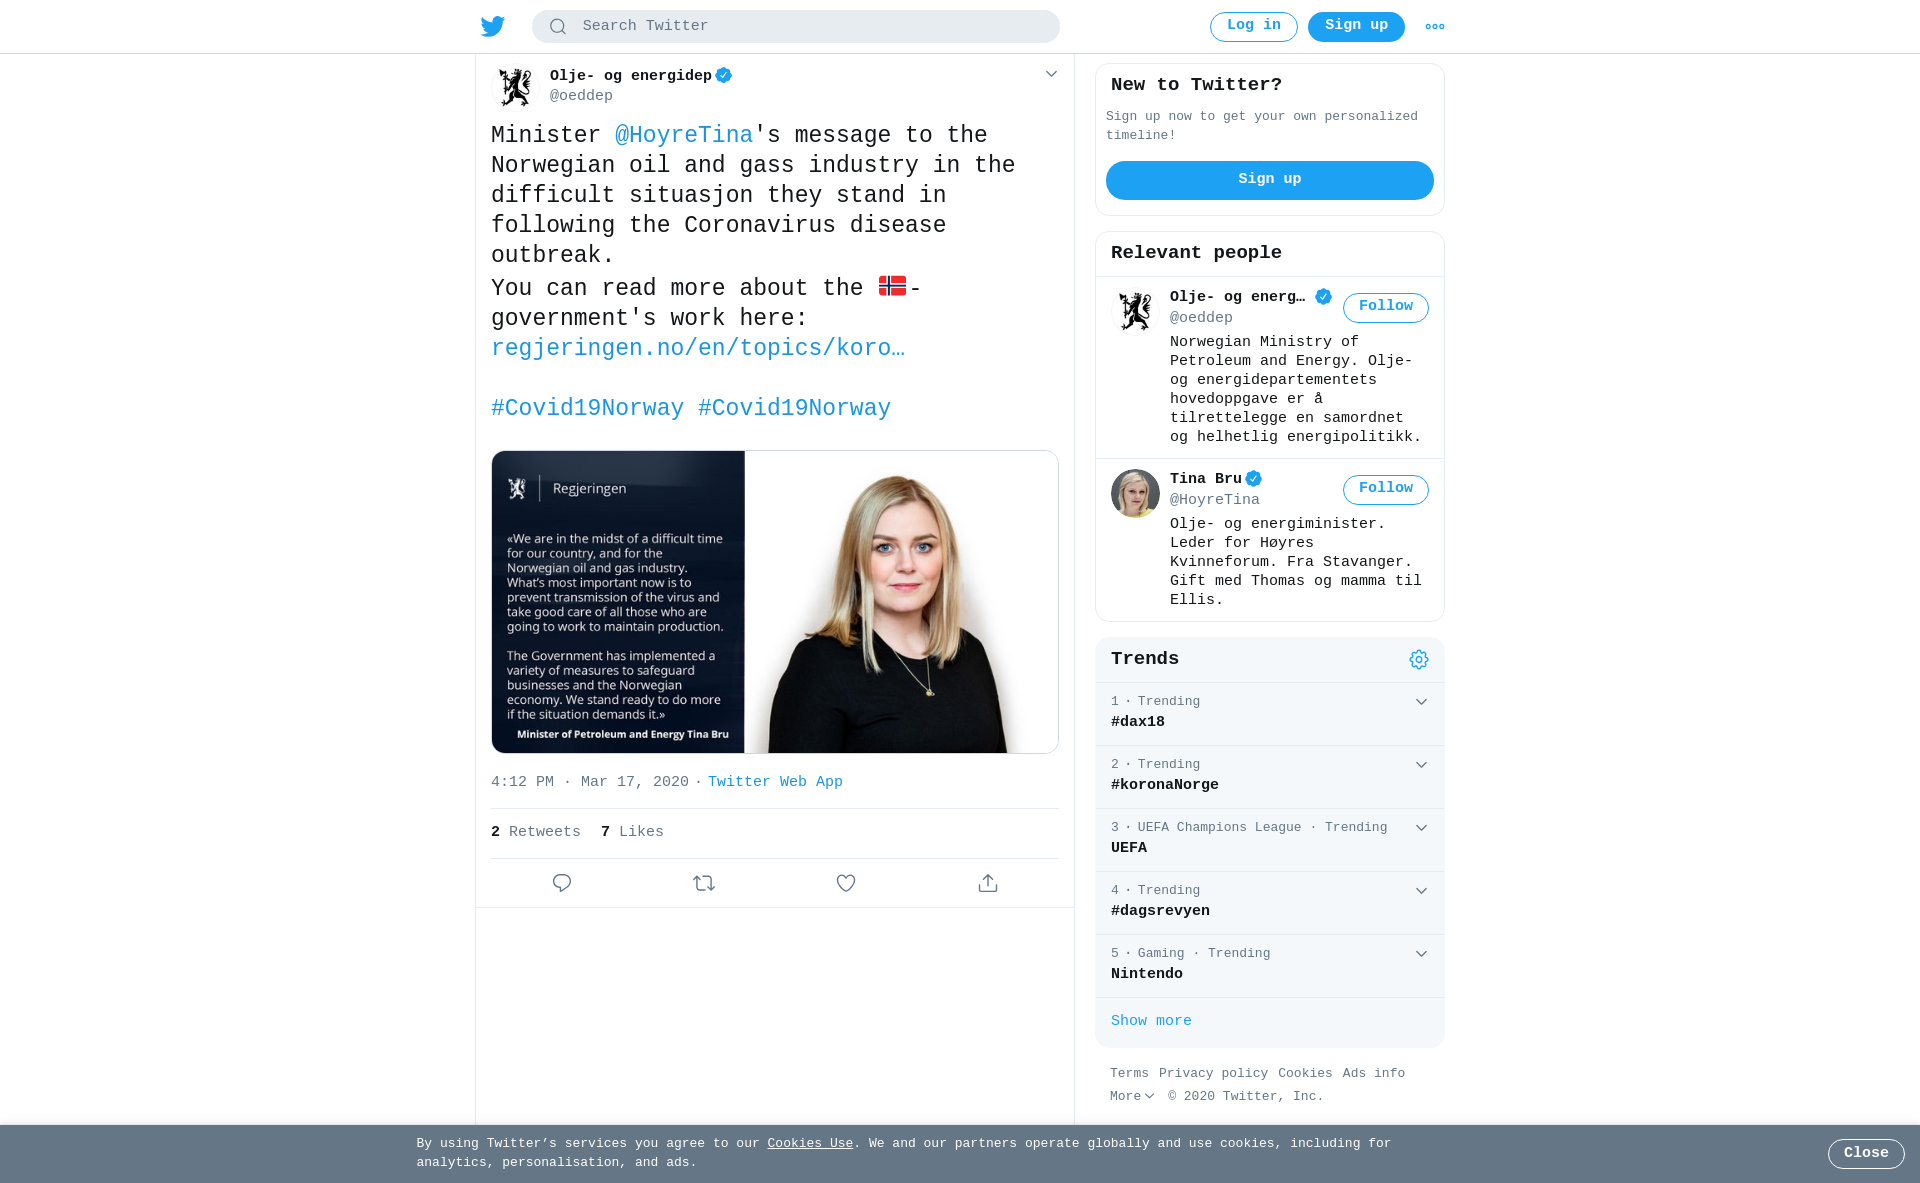Open the share tweet icon
Viewport: 1920px width, 1183px height.
pyautogui.click(x=988, y=883)
